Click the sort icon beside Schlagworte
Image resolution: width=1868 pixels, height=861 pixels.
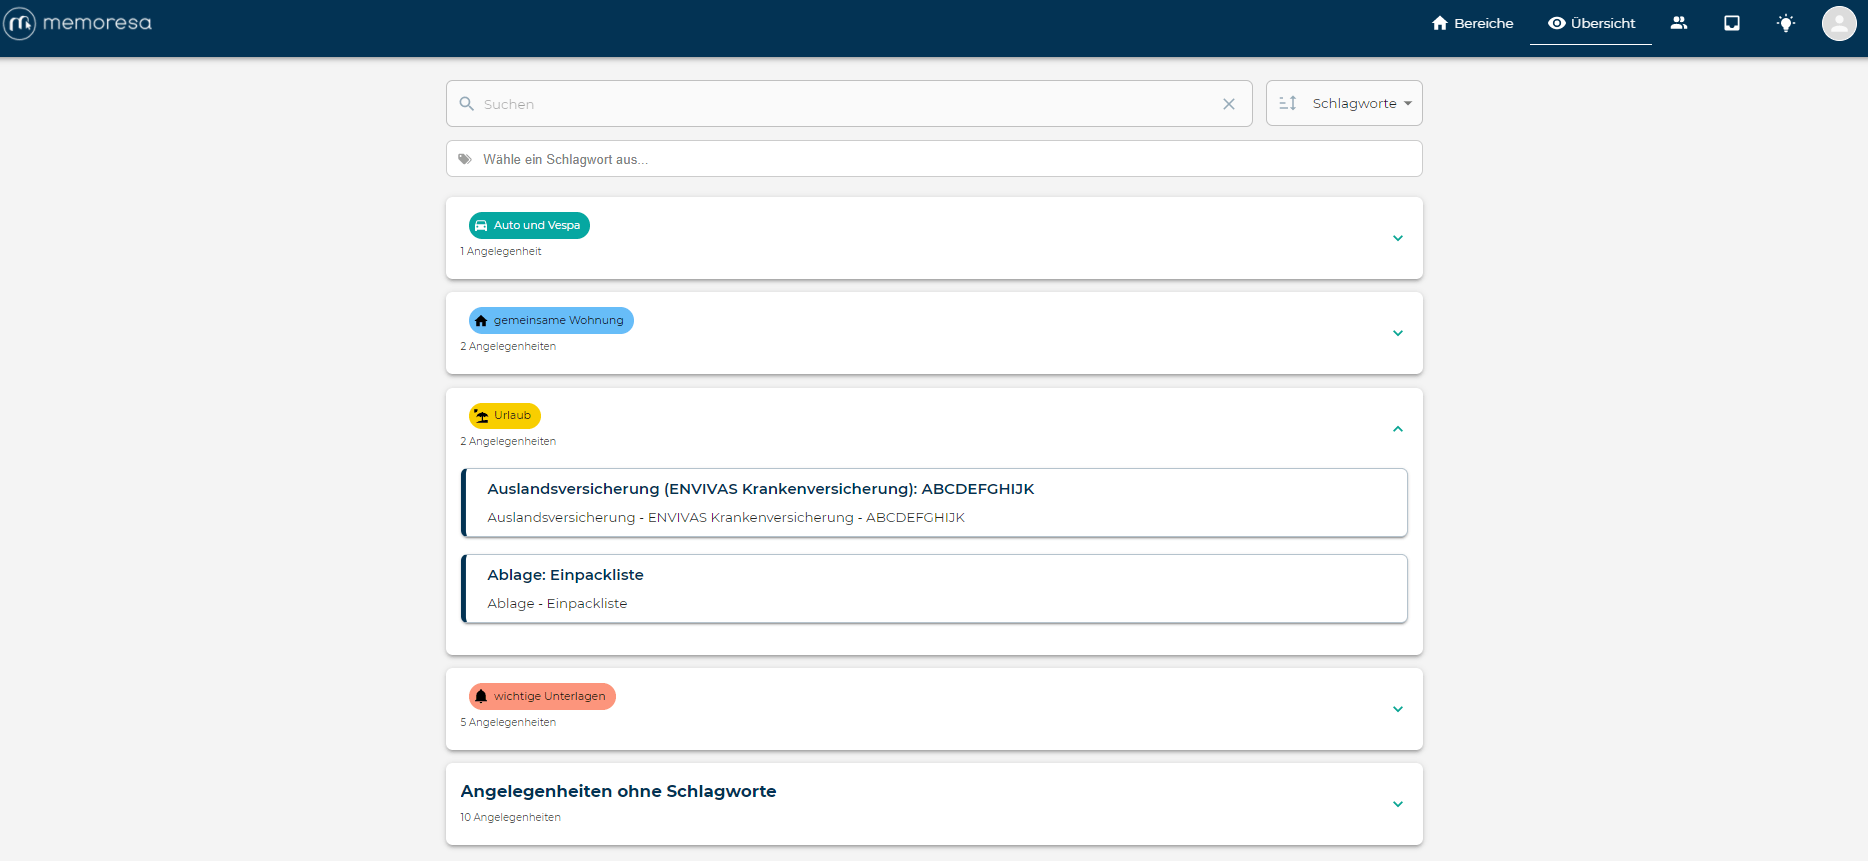coord(1288,103)
